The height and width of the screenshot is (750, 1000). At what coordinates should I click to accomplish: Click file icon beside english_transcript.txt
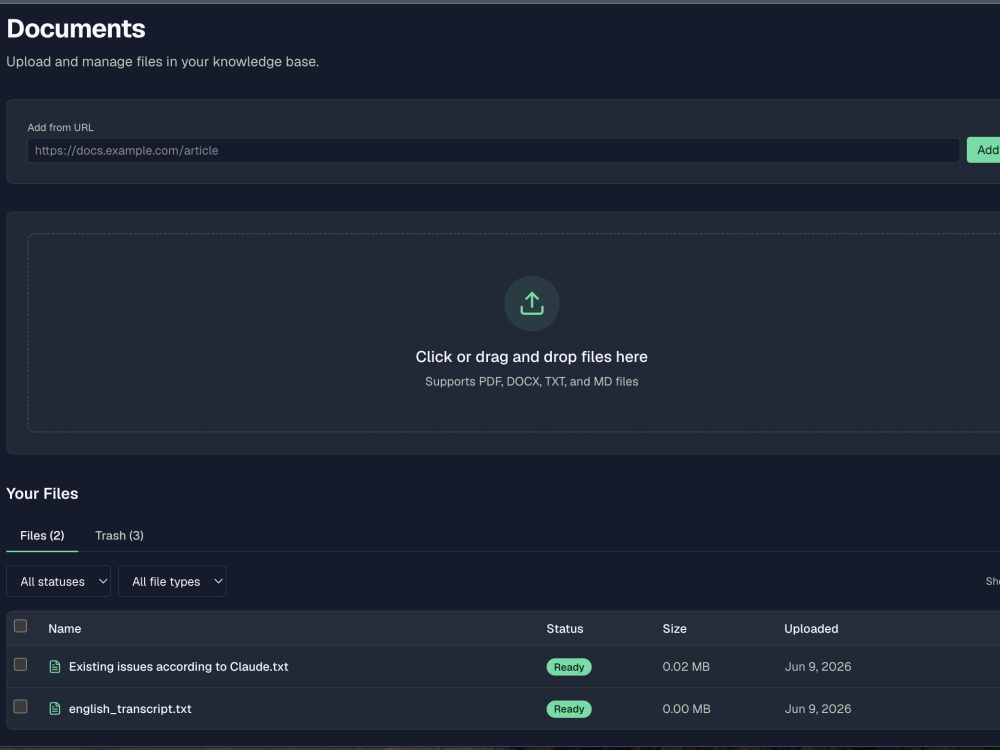(55, 709)
